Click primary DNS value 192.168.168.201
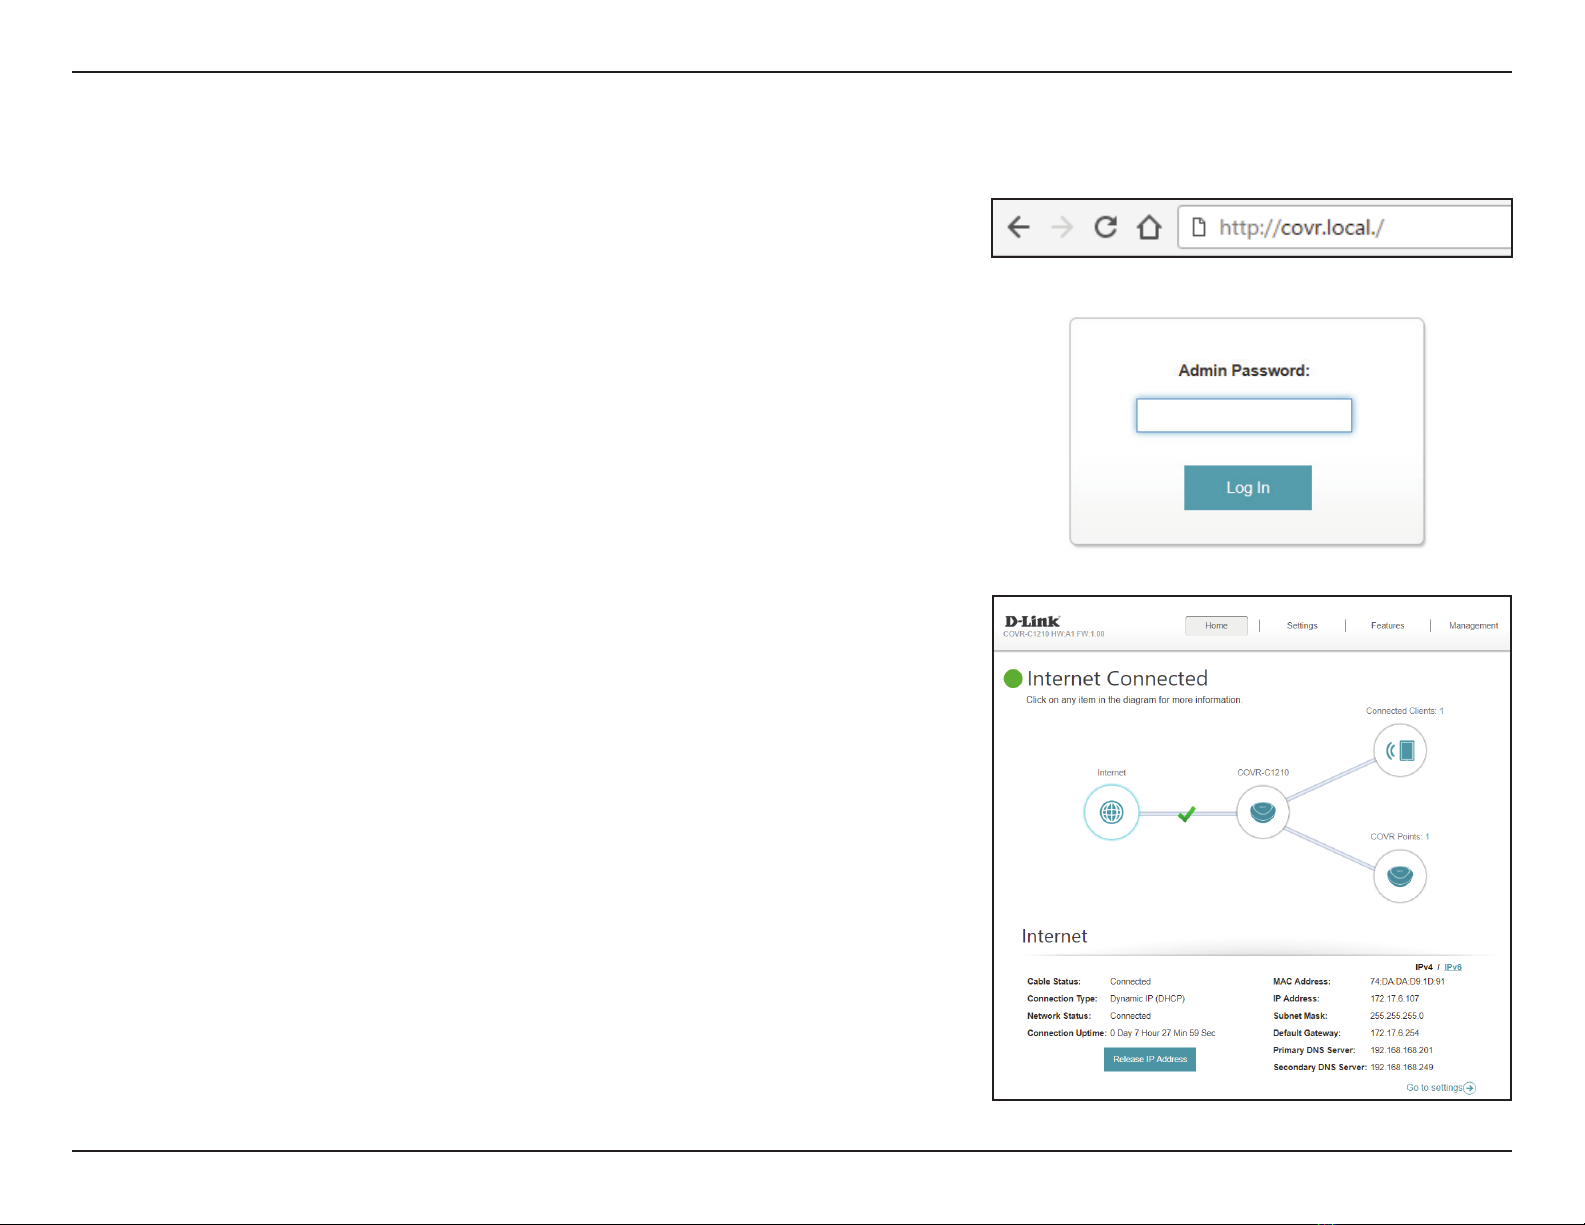 [1401, 1050]
